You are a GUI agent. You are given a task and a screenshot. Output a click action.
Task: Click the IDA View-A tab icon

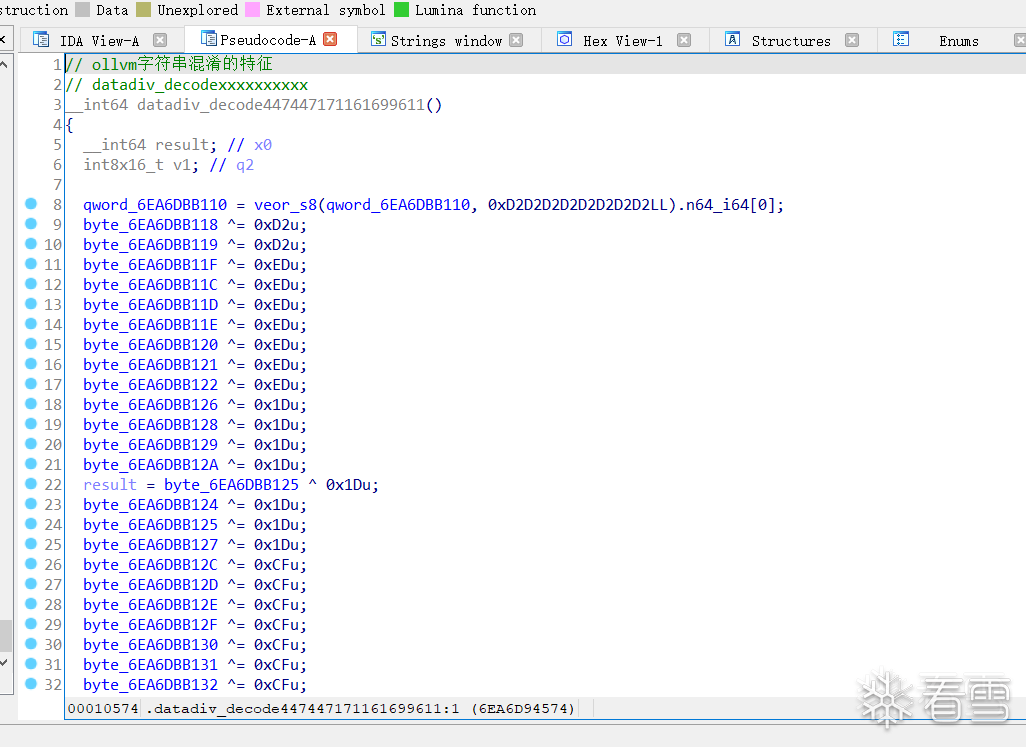41,40
